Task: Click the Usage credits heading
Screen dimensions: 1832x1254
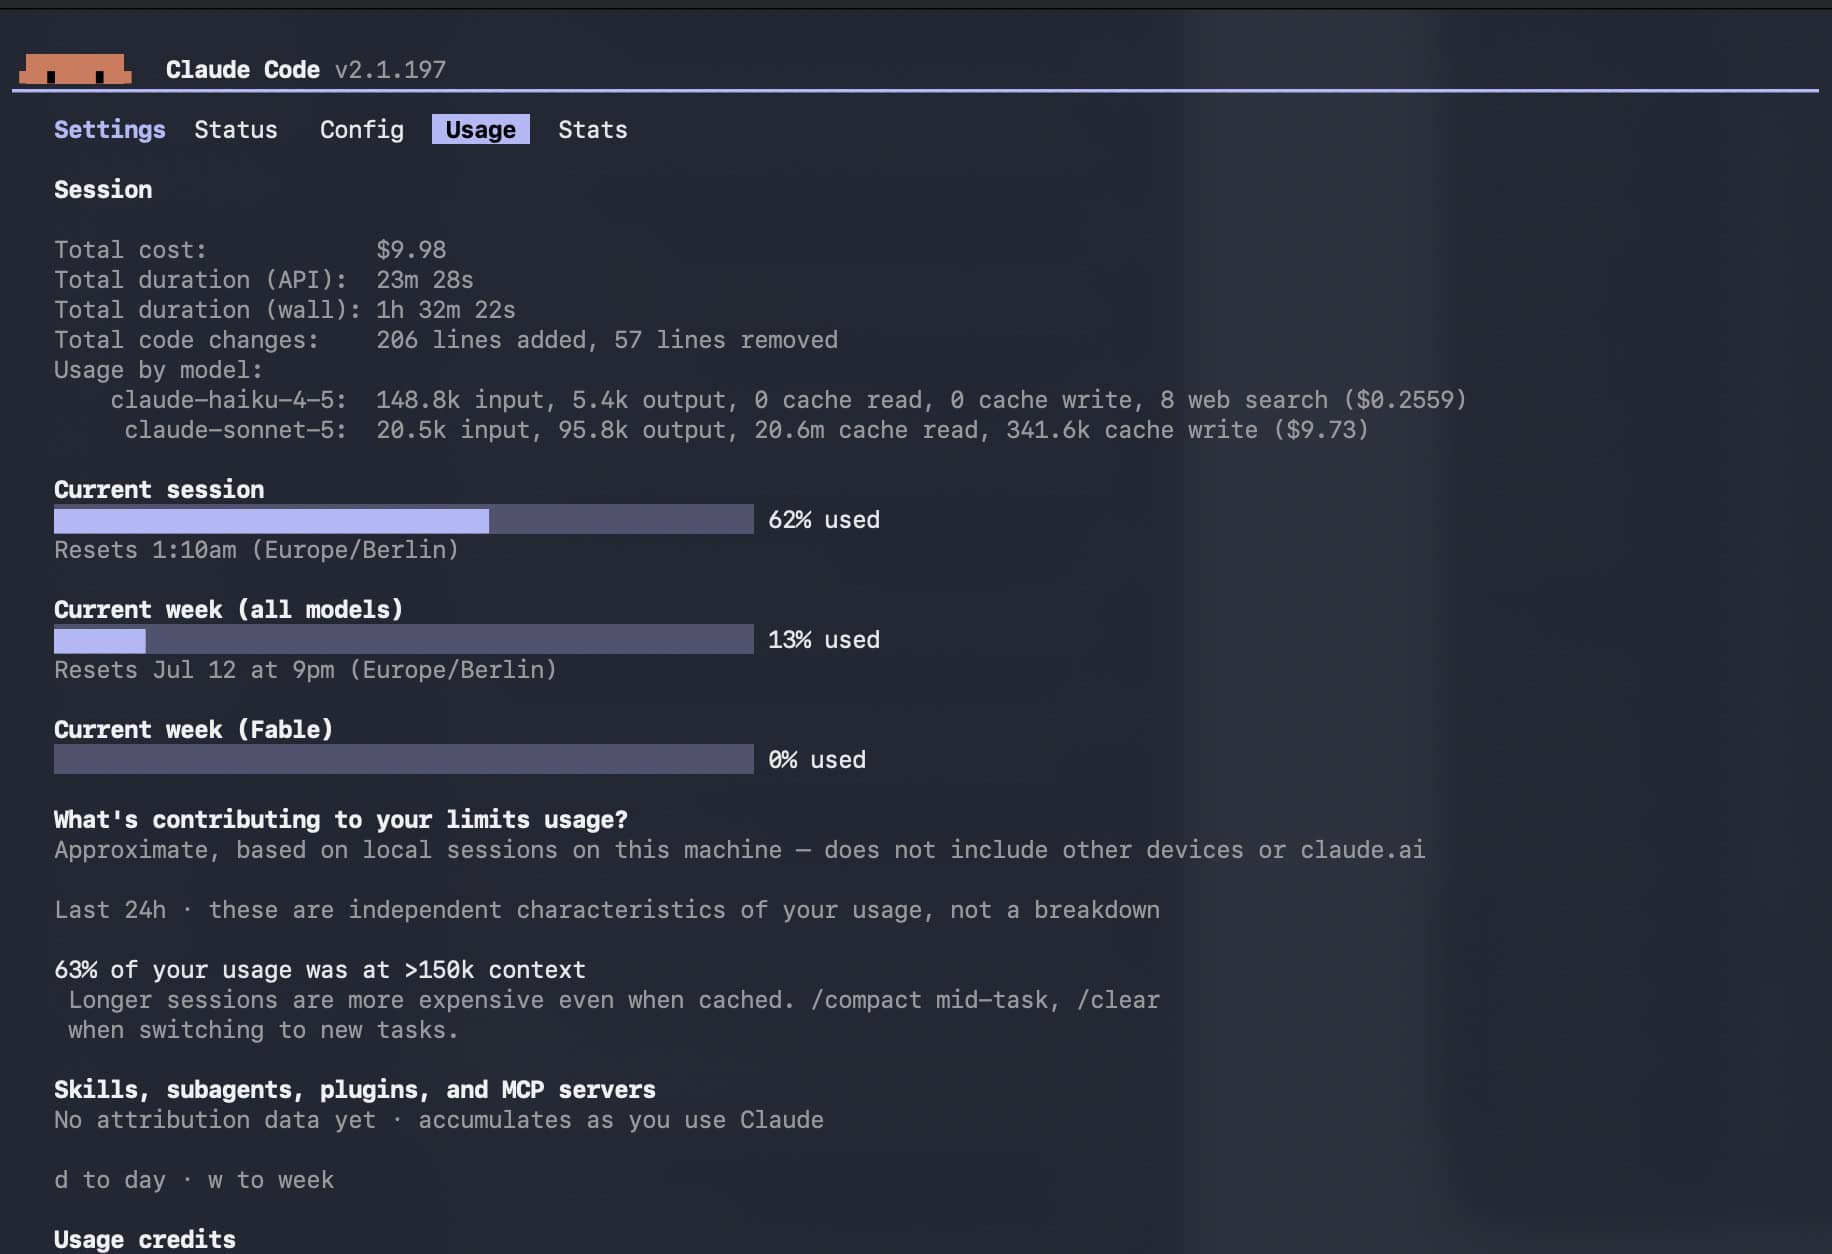Action: 145,1240
